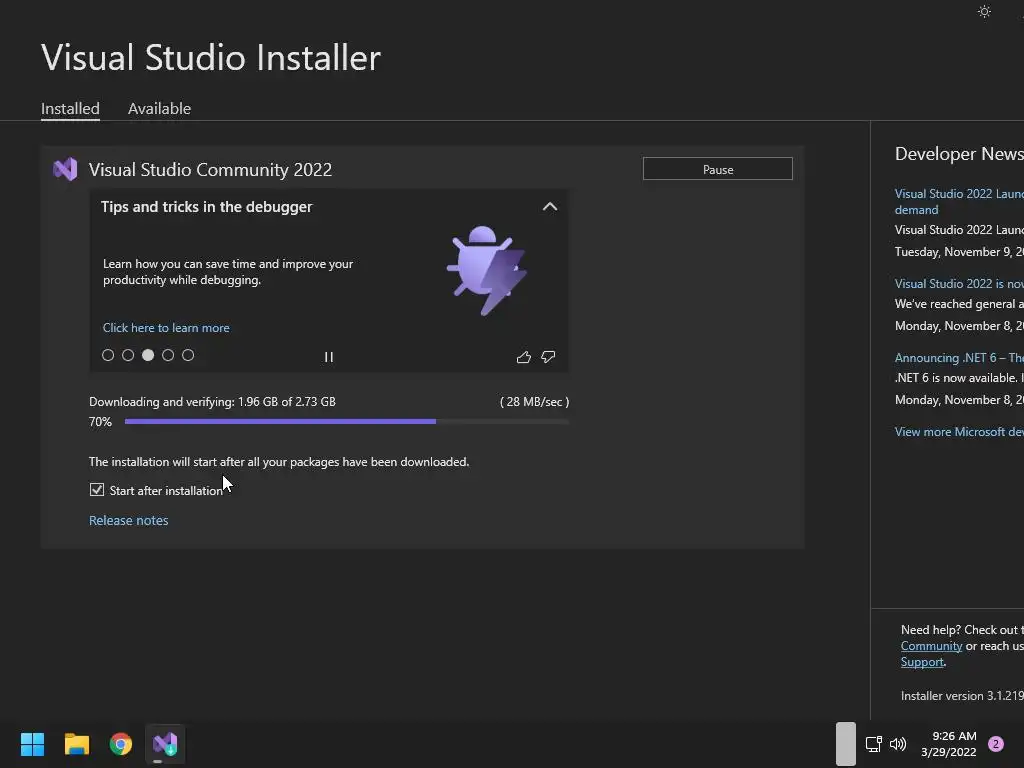Collapse the Tips and tricks panel chevron
This screenshot has height=768, width=1024.
coord(550,206)
